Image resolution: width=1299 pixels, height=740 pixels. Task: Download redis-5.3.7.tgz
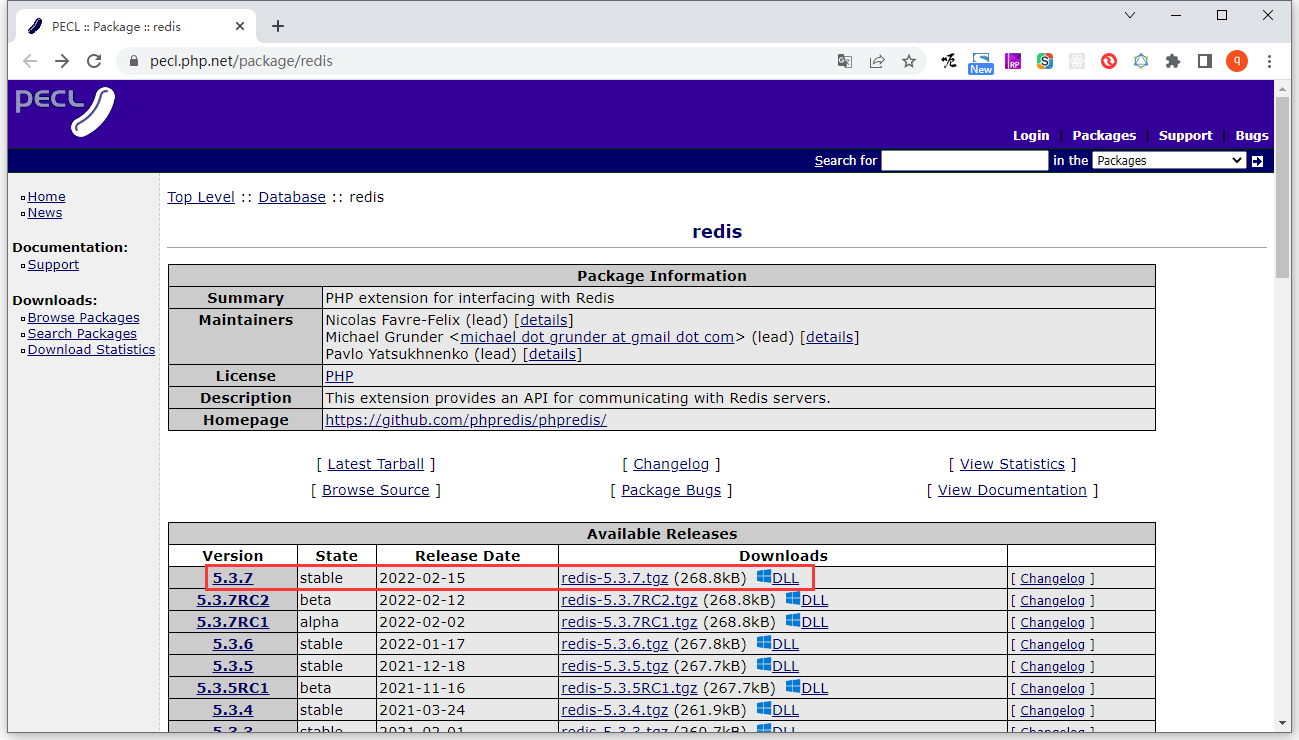[614, 578]
